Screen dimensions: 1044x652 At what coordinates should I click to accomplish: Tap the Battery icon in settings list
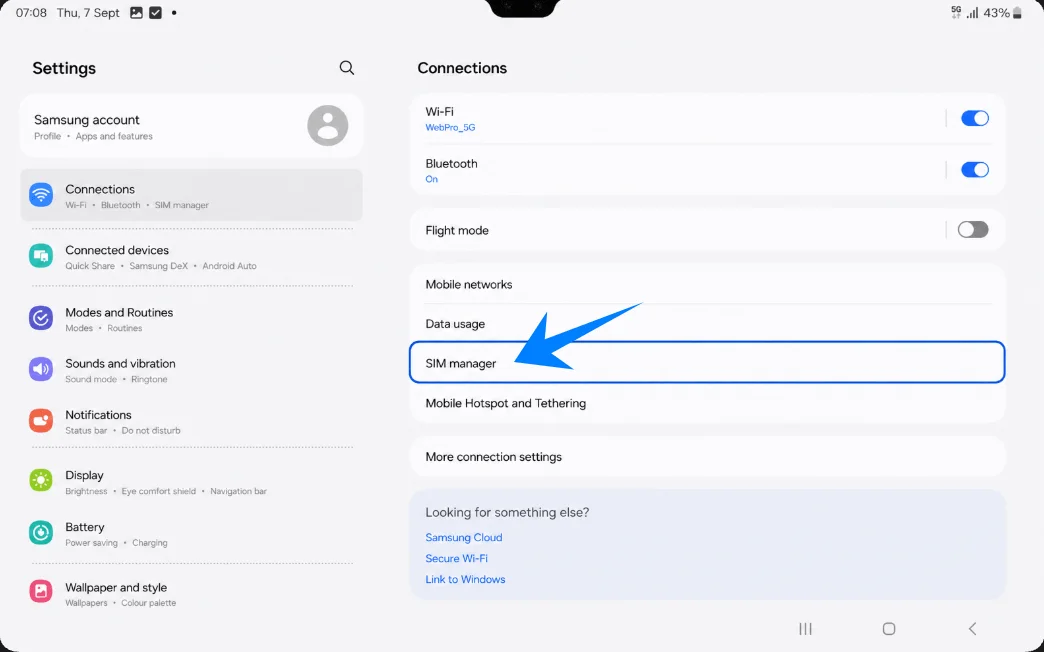[41, 533]
